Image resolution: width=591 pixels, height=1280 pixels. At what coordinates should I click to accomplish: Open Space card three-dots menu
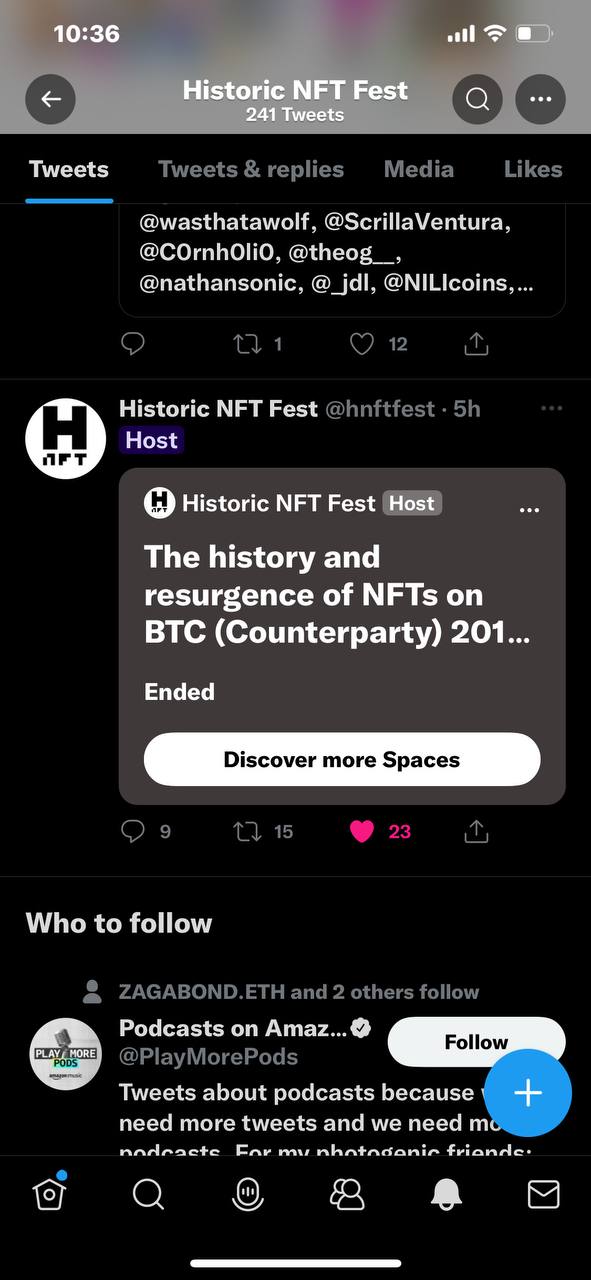click(x=530, y=510)
